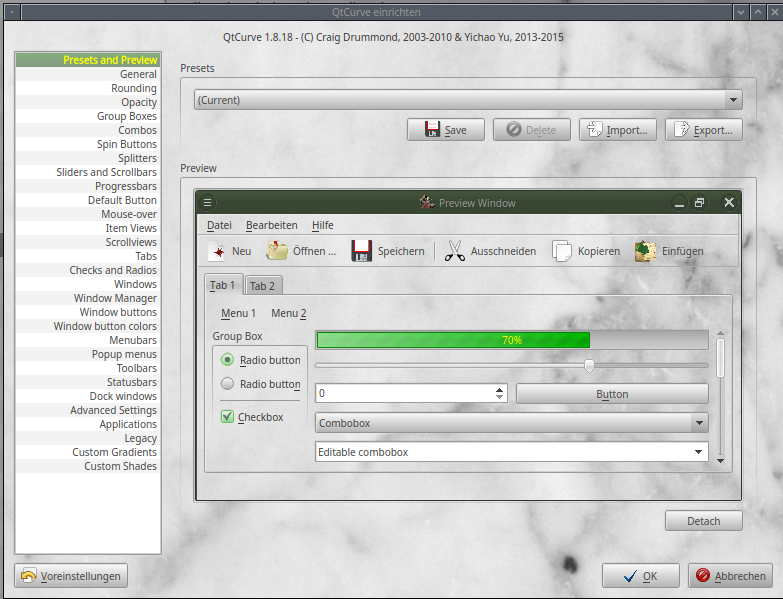The height and width of the screenshot is (599, 783).
Task: Open Menu 2 inside the tab
Action: tap(289, 313)
